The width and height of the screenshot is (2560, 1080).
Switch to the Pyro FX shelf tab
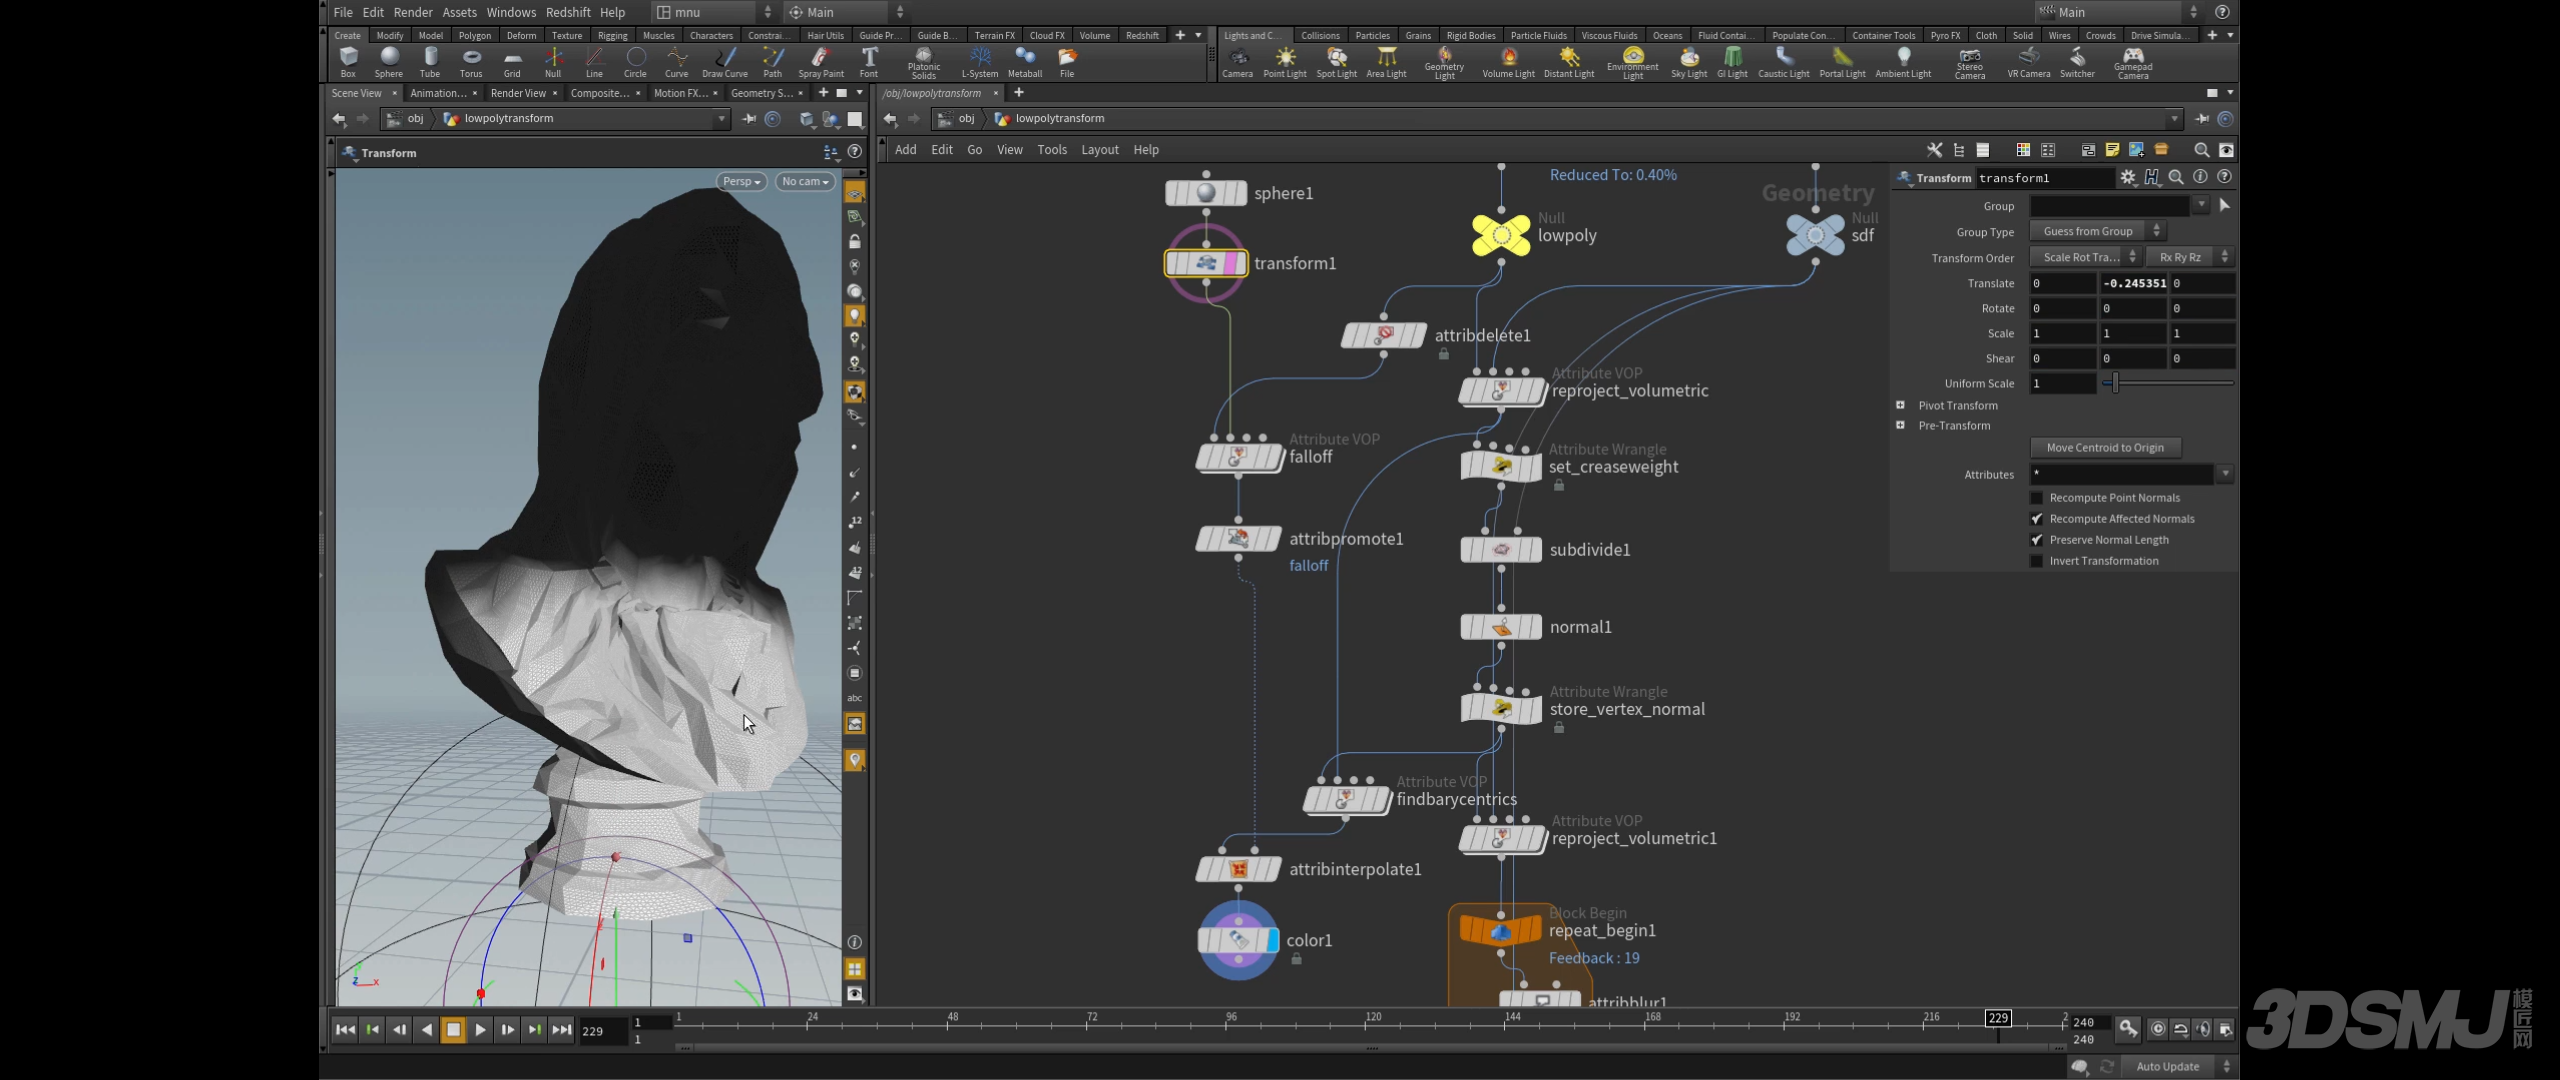coord(1945,35)
